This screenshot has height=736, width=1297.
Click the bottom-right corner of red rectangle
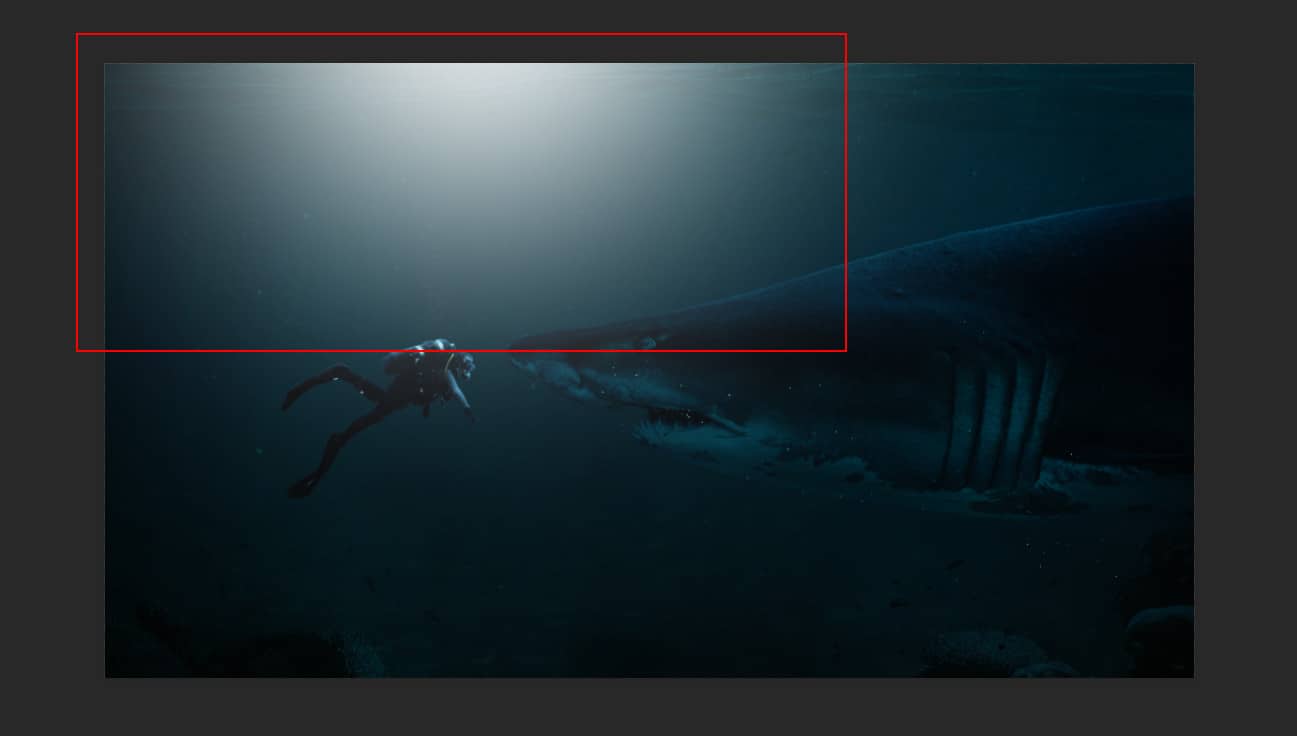[846, 351]
